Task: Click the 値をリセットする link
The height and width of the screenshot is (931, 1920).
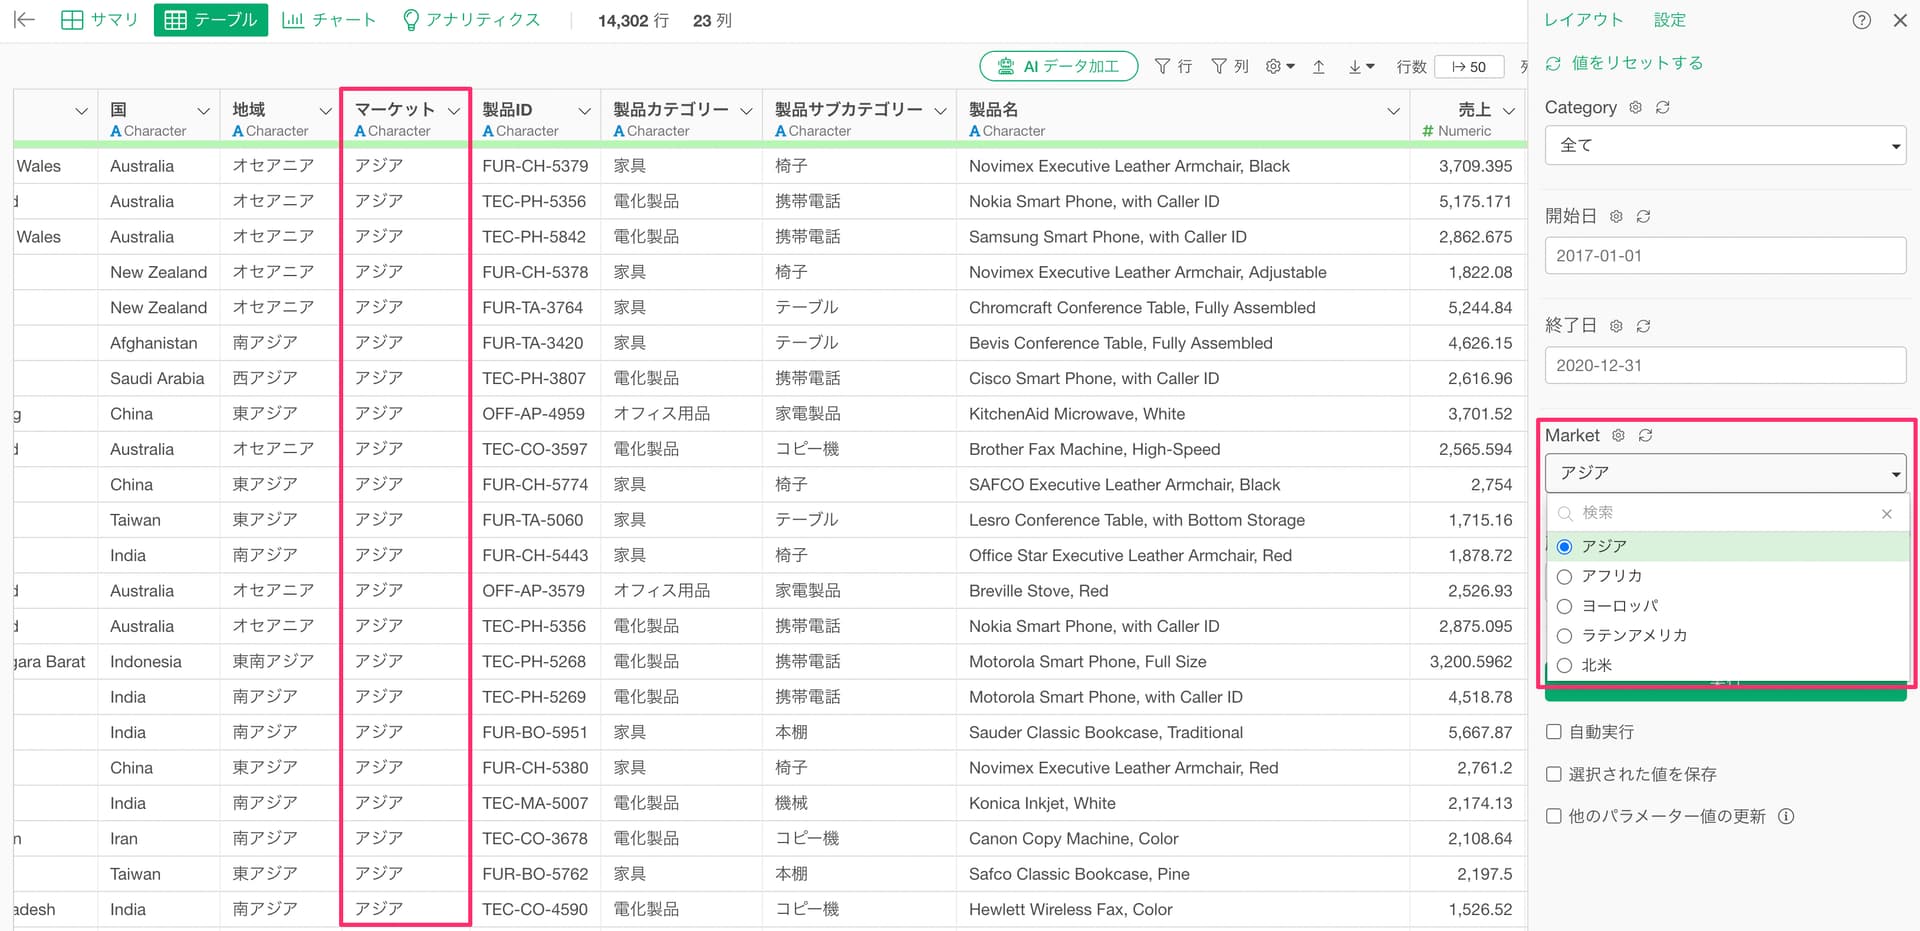Action: tap(1636, 63)
